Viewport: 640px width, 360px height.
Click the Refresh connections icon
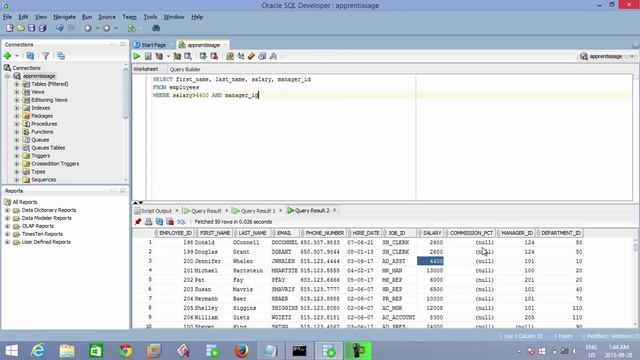(x=30, y=56)
